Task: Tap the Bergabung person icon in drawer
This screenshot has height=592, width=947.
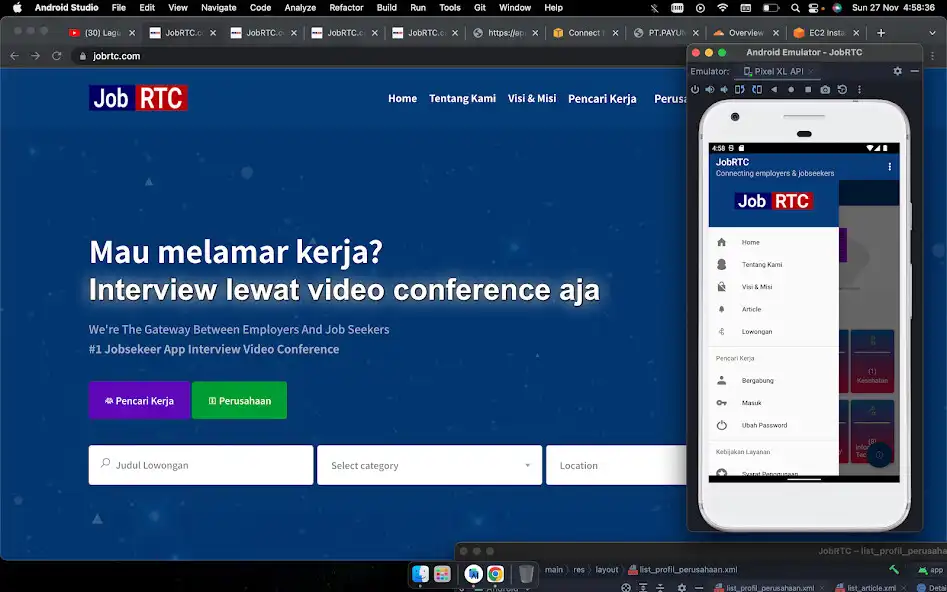Action: tap(721, 381)
